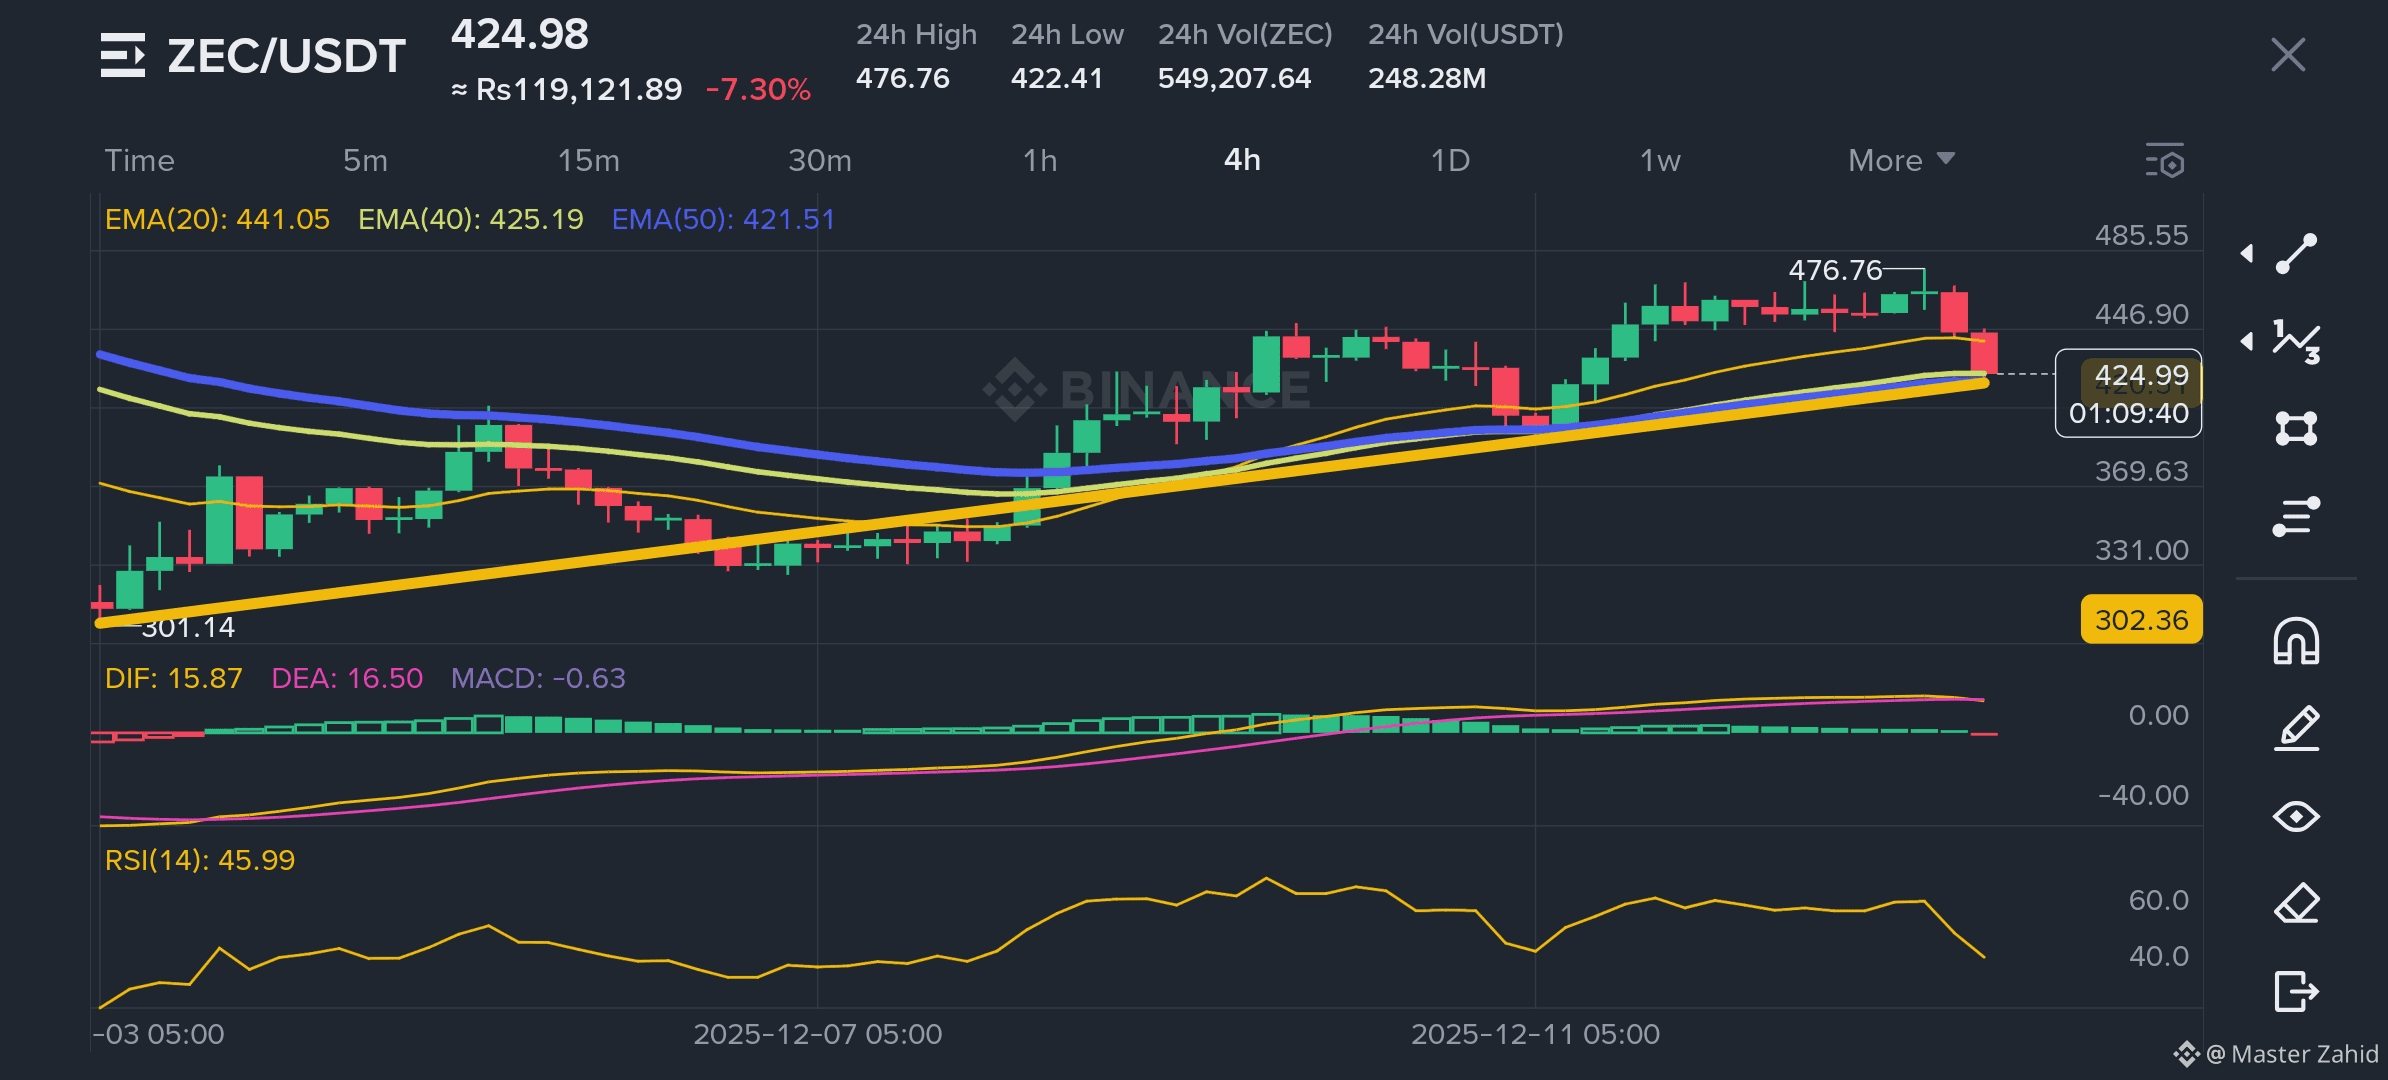Toggle magnet snap mode
Image resolution: width=2388 pixels, height=1080 pixels.
coord(2296,641)
